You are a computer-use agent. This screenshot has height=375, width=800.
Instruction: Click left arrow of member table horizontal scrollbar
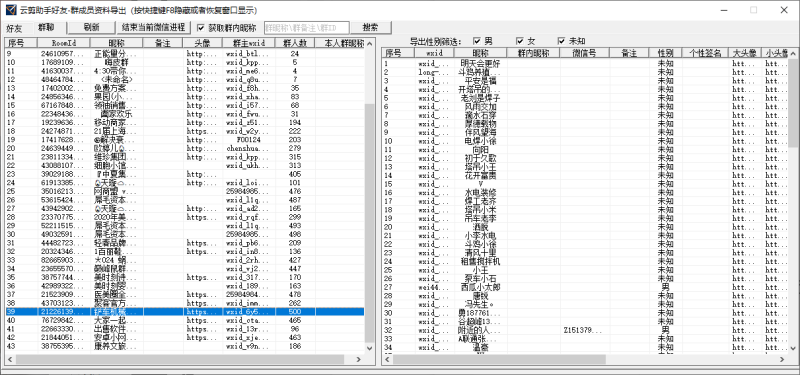pyautogui.click(x=387, y=360)
